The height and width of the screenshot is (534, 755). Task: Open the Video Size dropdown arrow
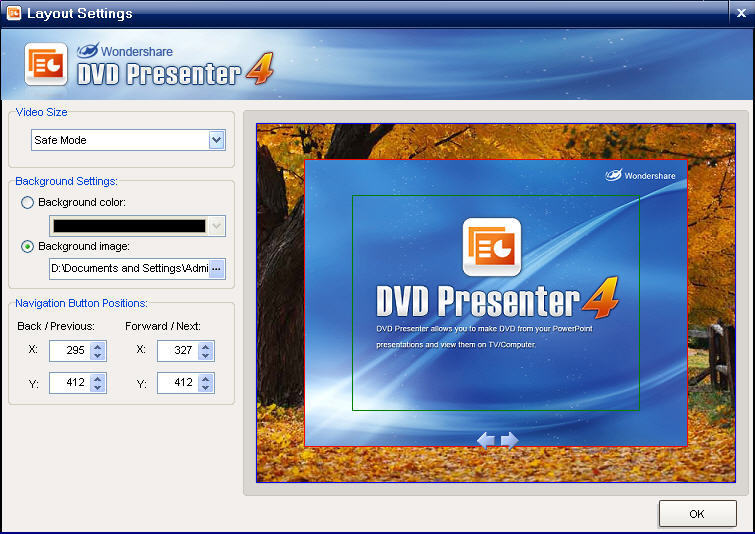pos(217,140)
